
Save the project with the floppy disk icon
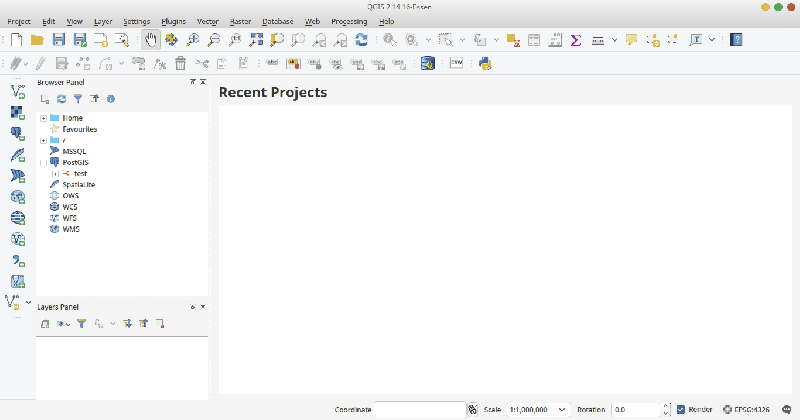click(59, 40)
